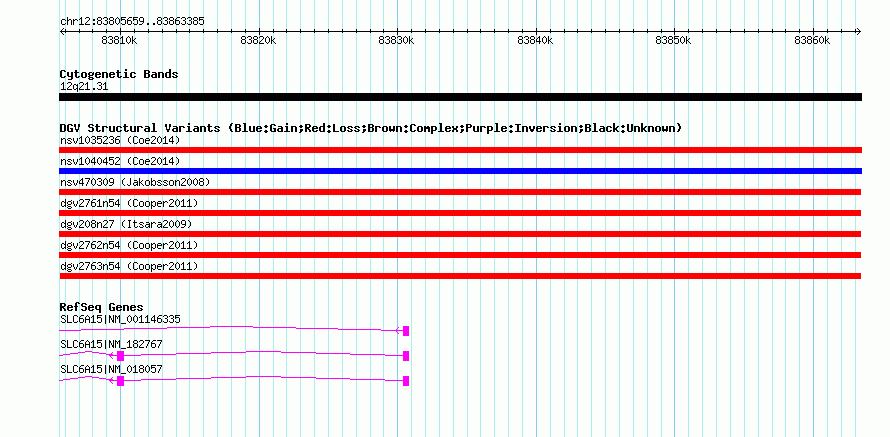Click the SLC6A15|NM_182767 gene label
Viewport: 890px width, 437px height.
pyautogui.click(x=111, y=344)
